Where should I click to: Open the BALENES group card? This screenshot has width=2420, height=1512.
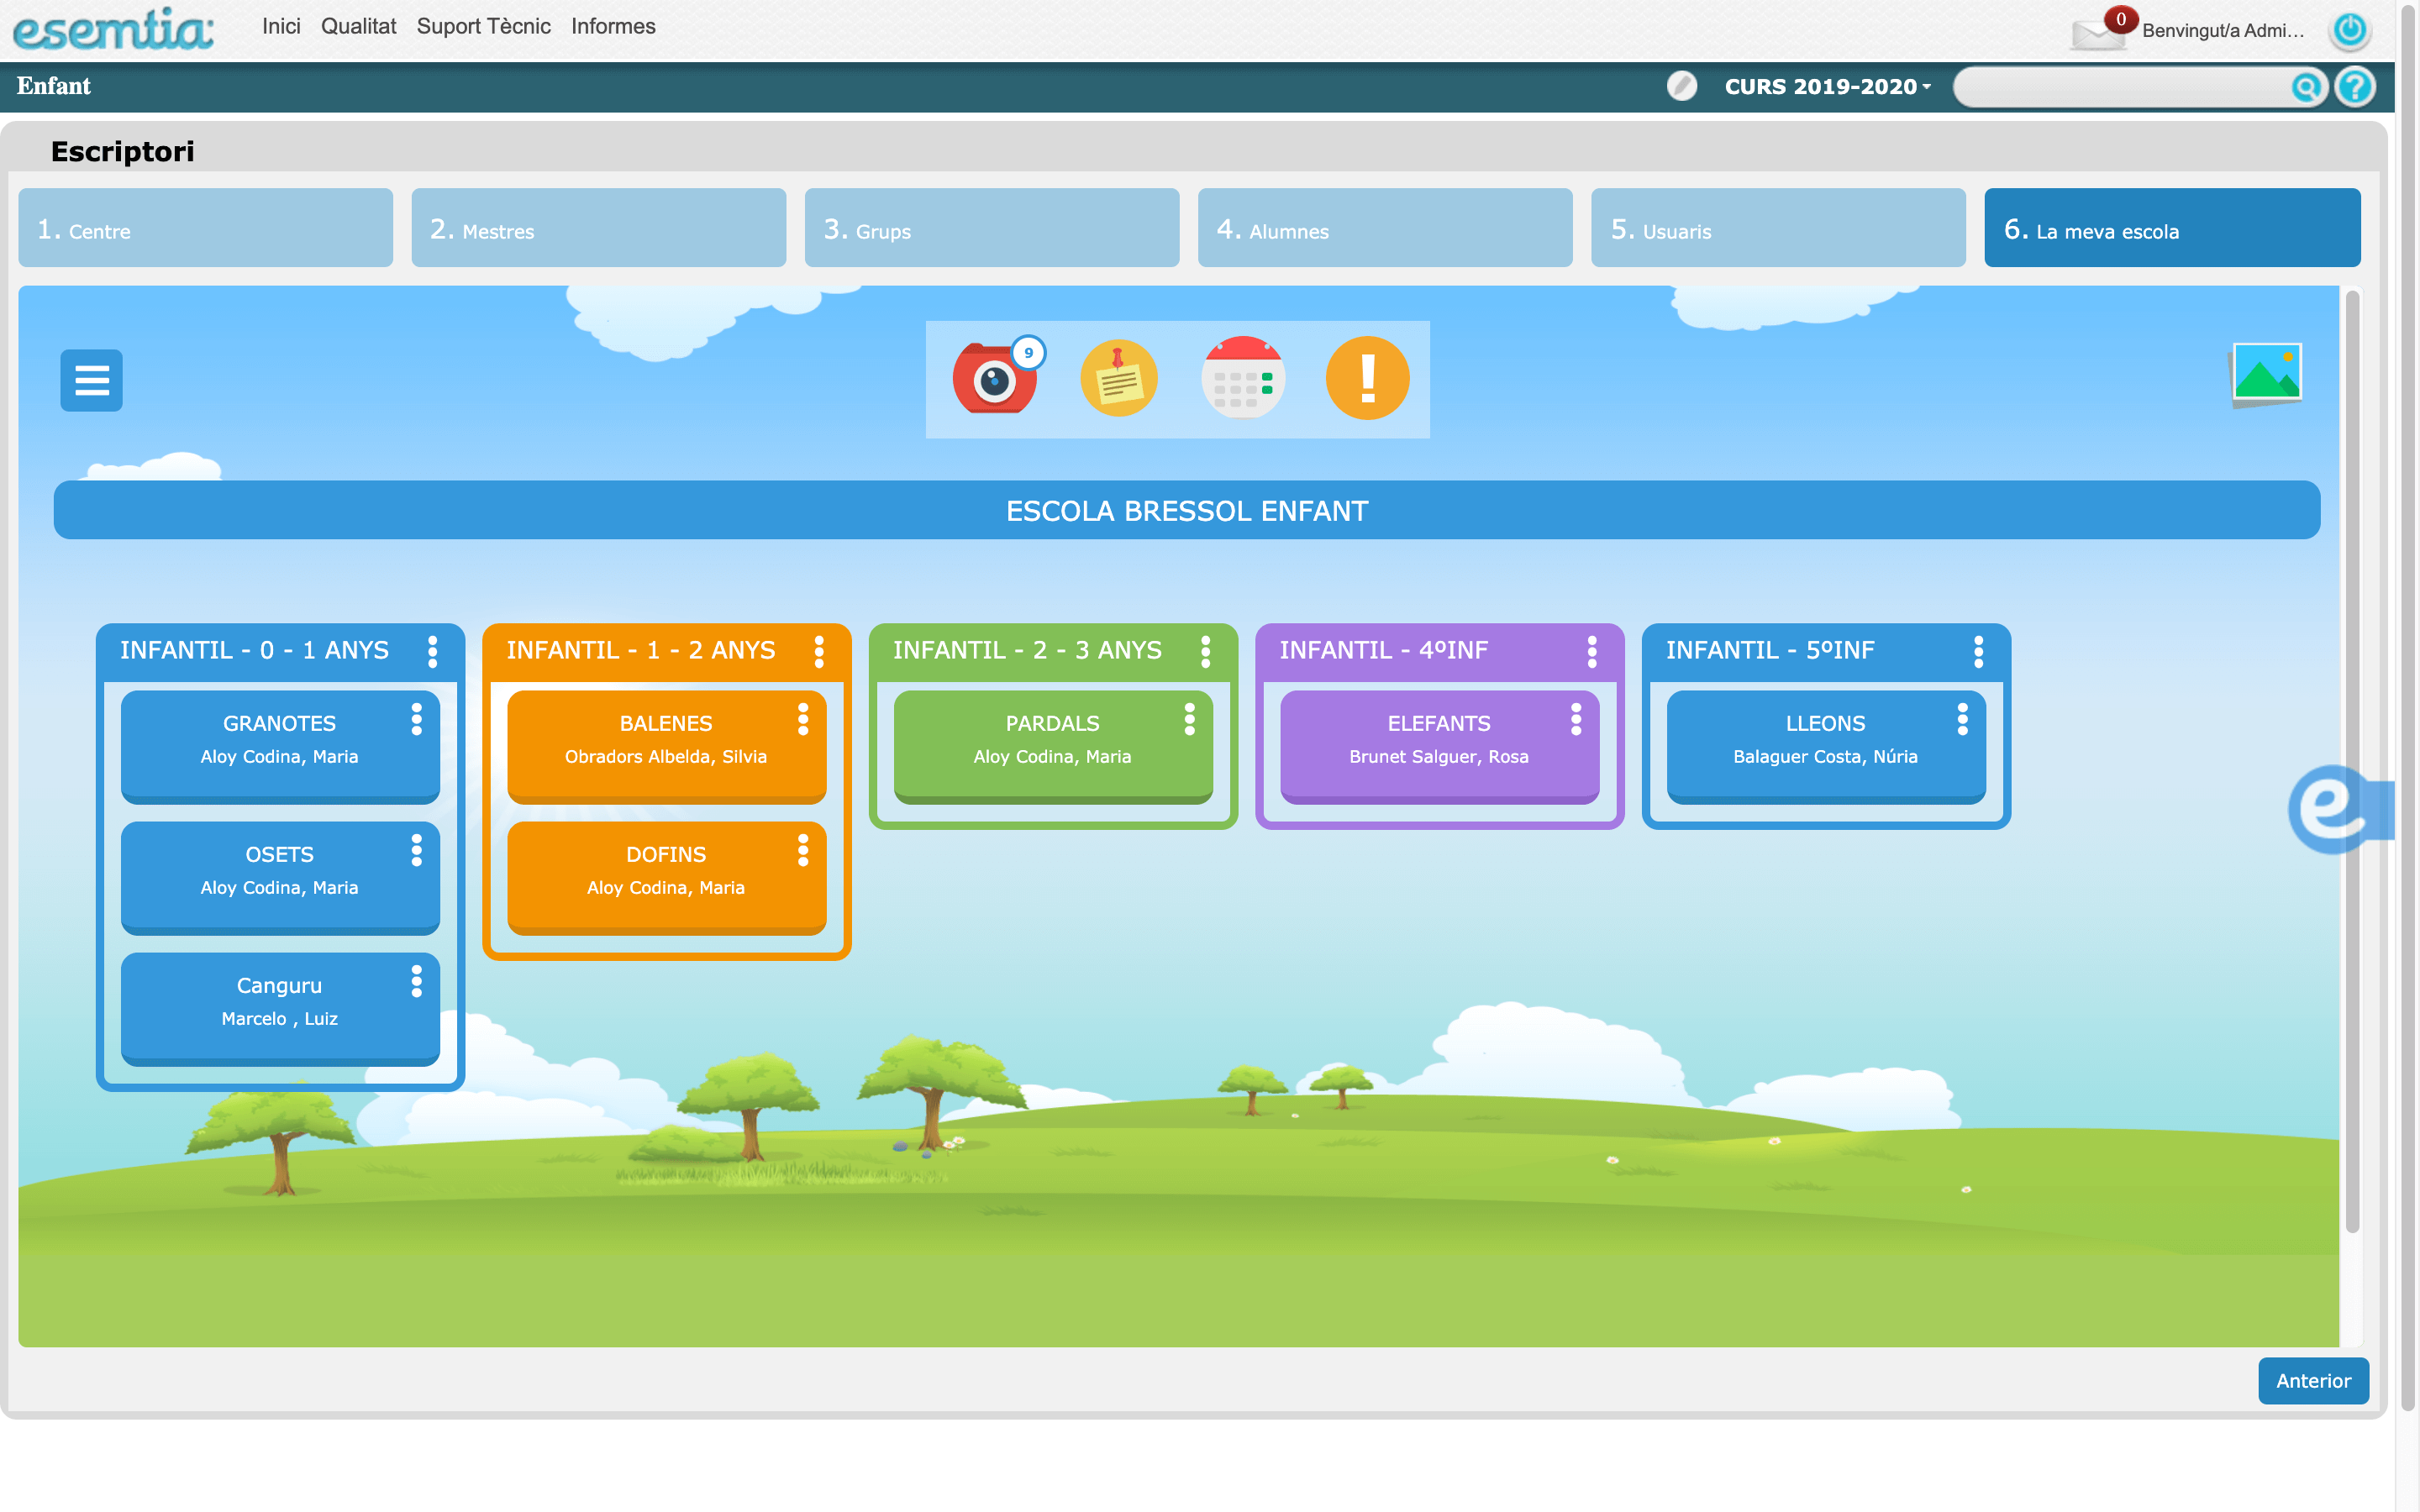(666, 746)
